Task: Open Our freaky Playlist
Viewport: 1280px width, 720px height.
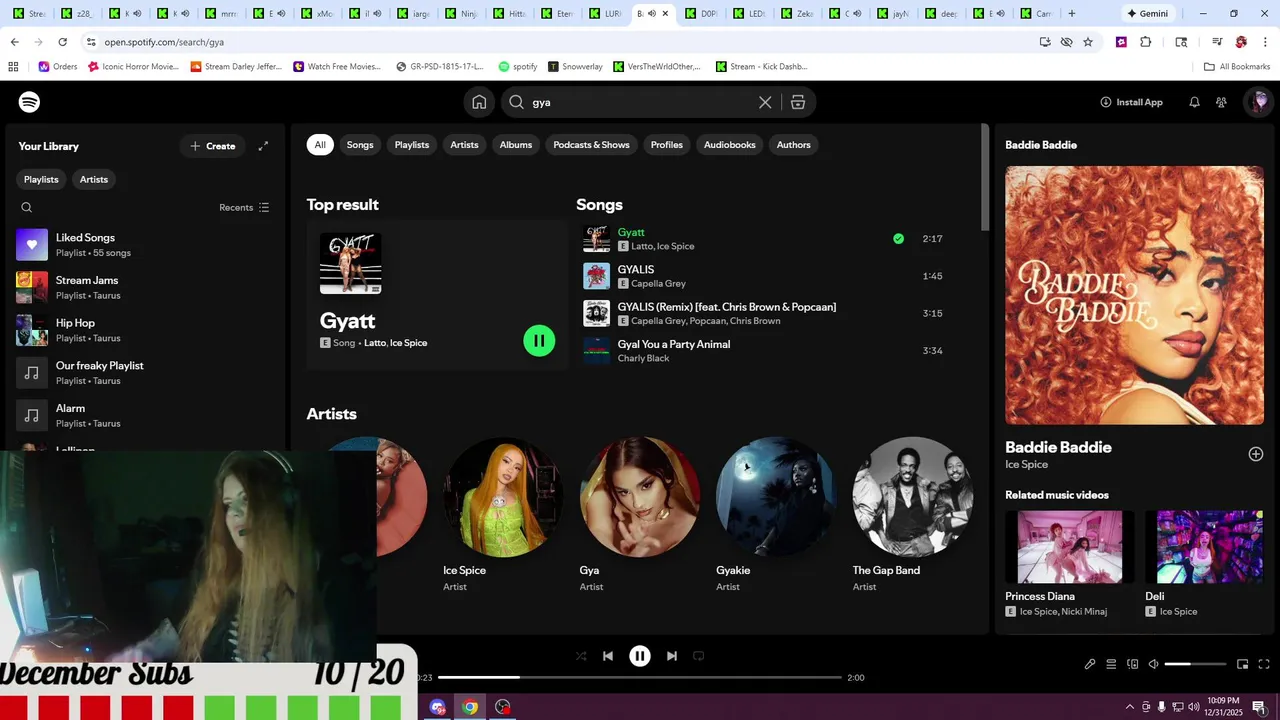Action: [x=145, y=373]
